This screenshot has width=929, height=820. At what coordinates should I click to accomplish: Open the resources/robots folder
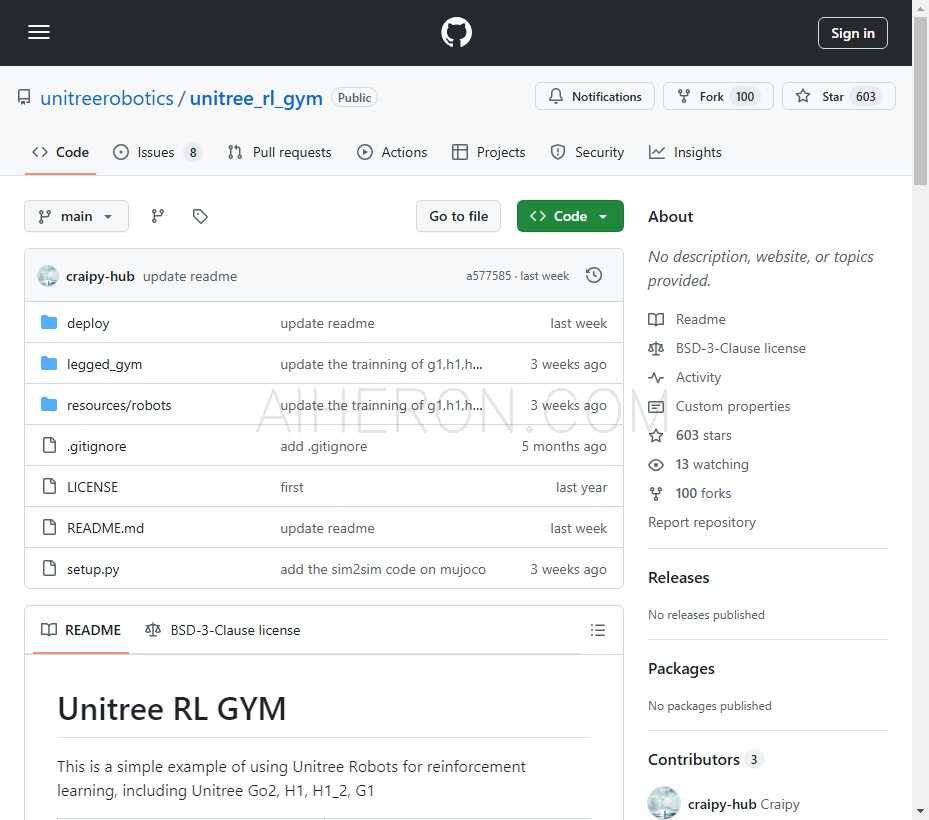pos(118,405)
